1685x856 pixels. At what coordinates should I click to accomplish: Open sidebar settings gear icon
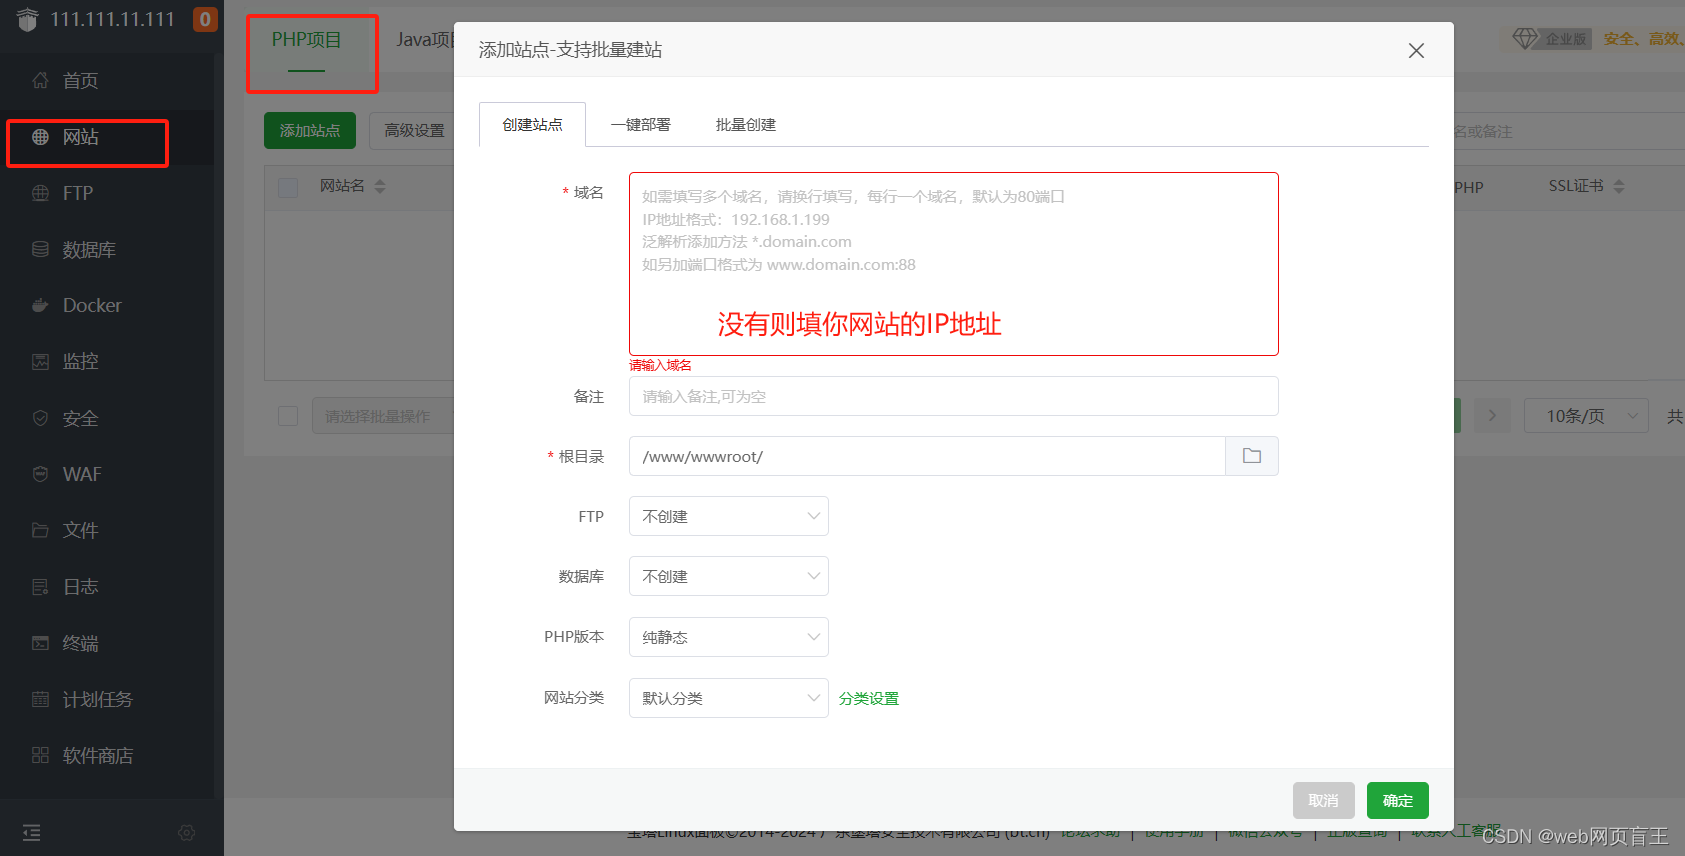186,832
